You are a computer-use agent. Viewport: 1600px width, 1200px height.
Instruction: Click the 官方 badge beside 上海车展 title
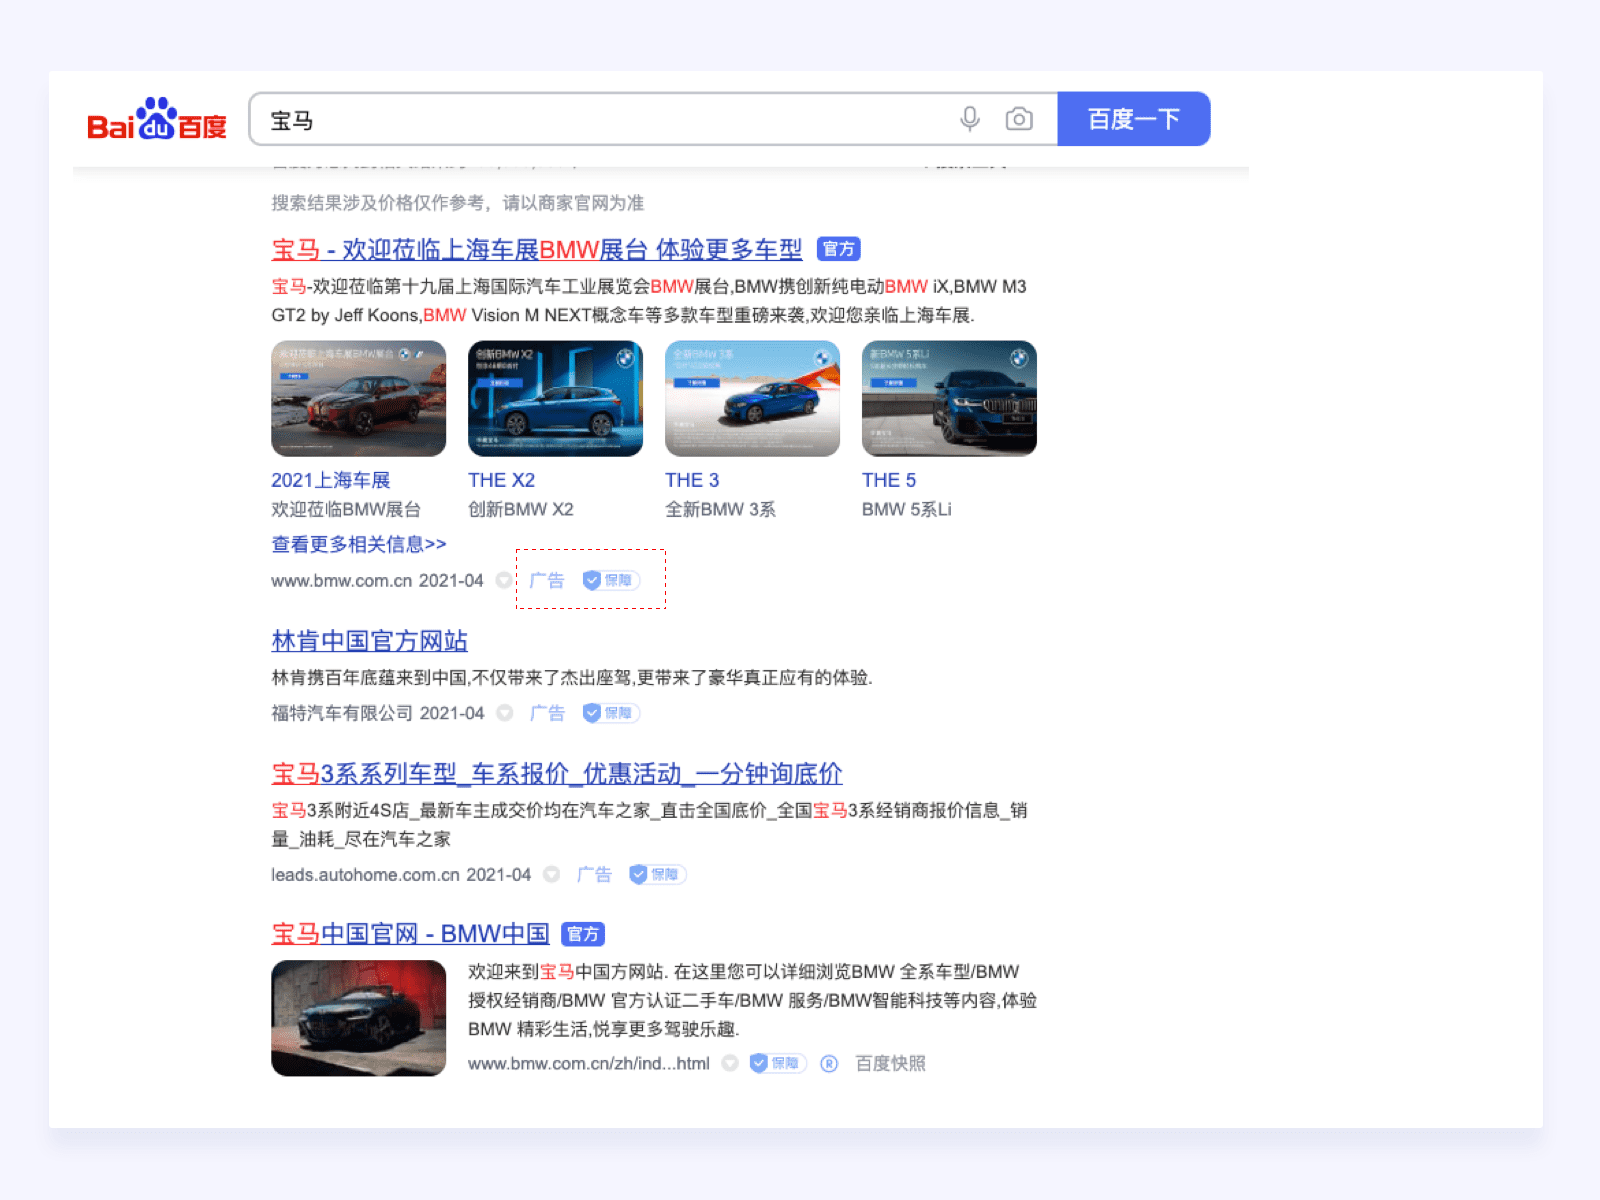[839, 249]
